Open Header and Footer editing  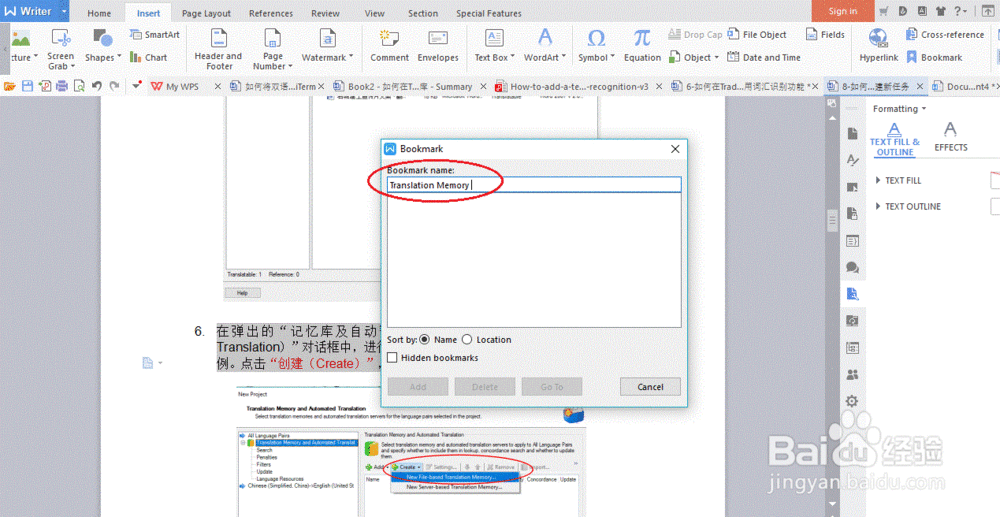[x=218, y=48]
